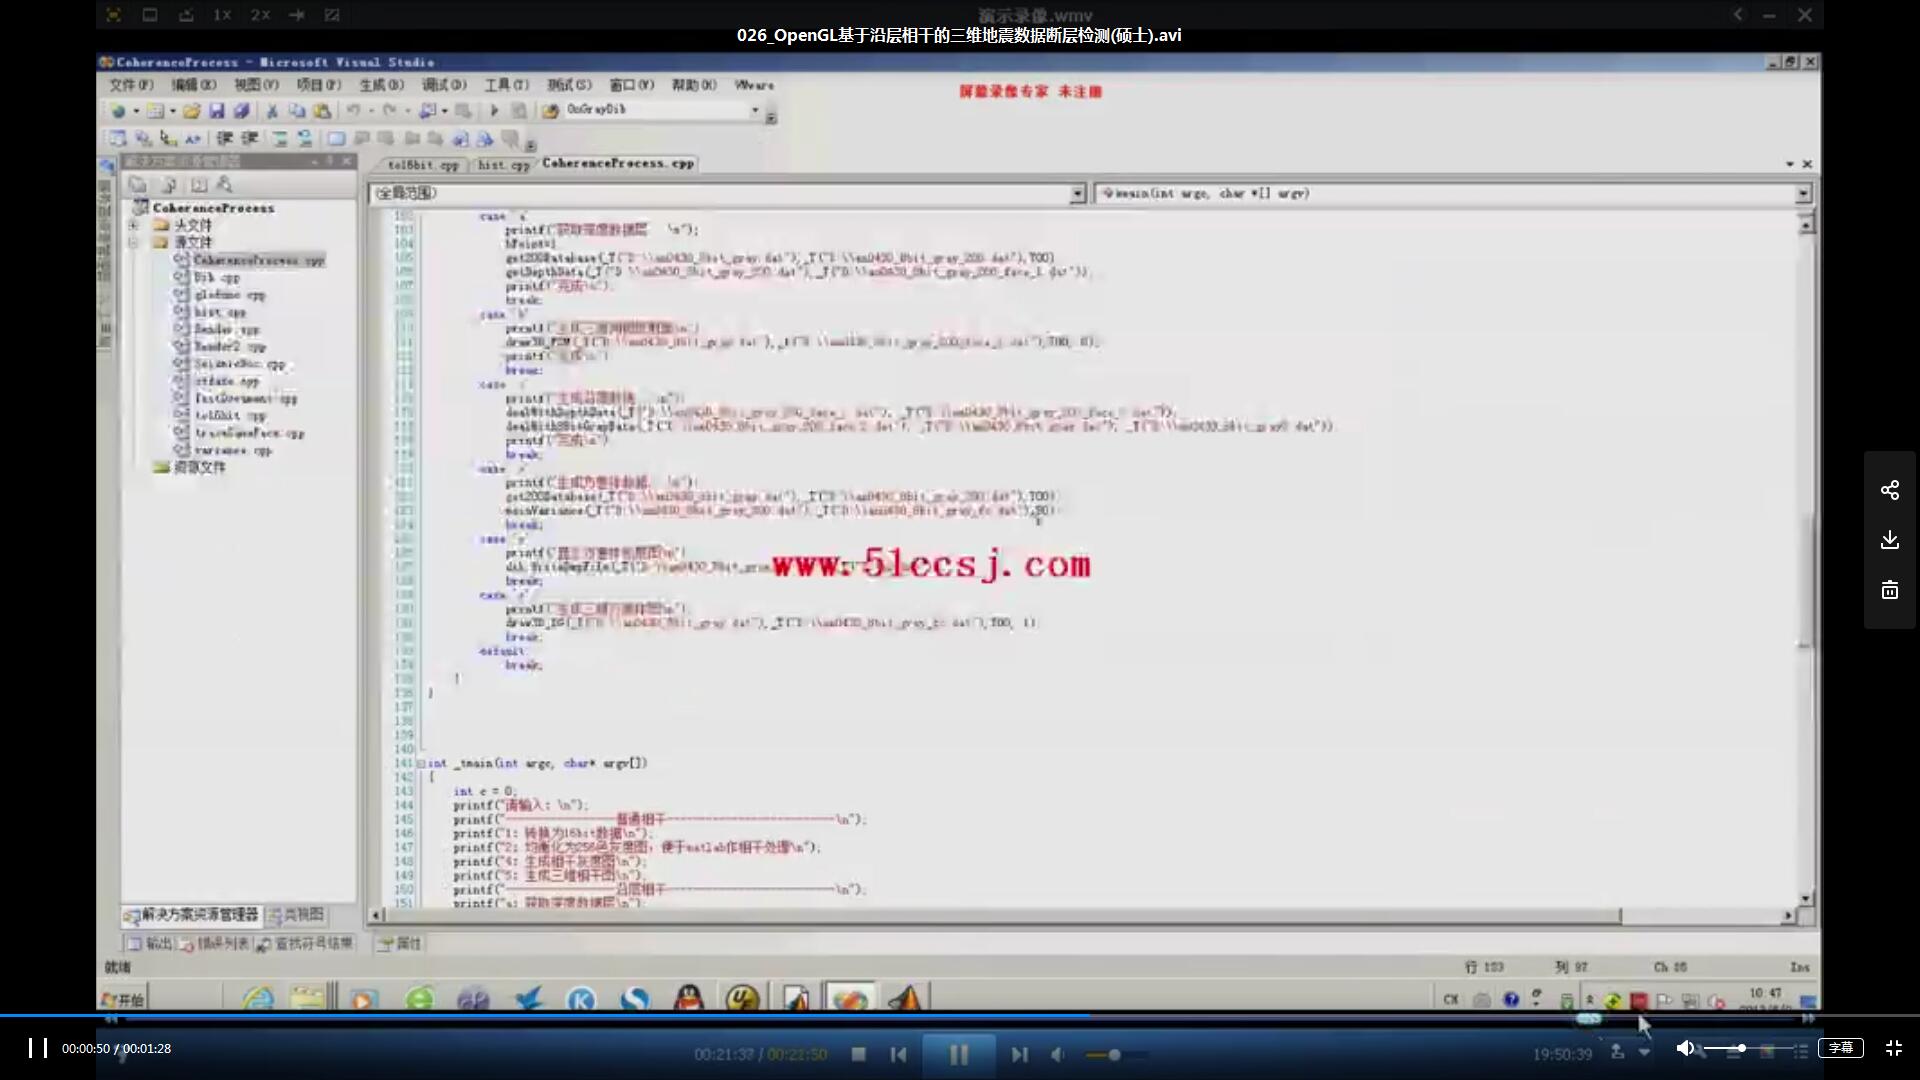Open the 生成(B) build menu
Image resolution: width=1920 pixels, height=1080 pixels.
(381, 85)
